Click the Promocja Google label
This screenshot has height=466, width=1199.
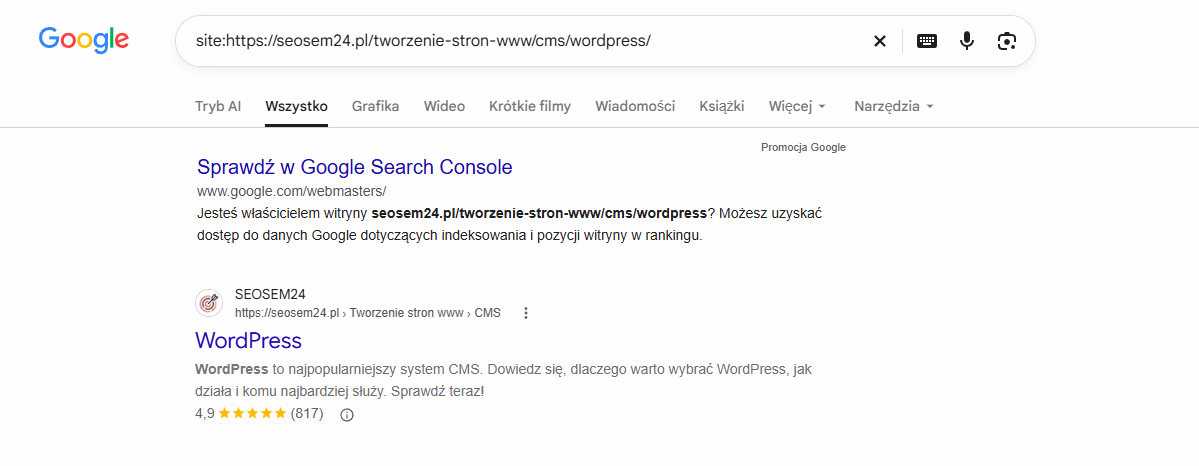pyautogui.click(x=804, y=148)
